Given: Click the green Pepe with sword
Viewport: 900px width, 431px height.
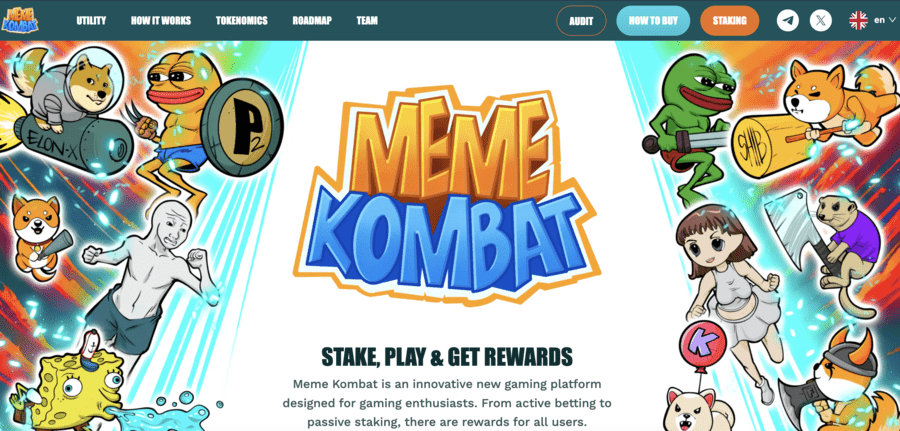Looking at the screenshot, I should point(688,126).
